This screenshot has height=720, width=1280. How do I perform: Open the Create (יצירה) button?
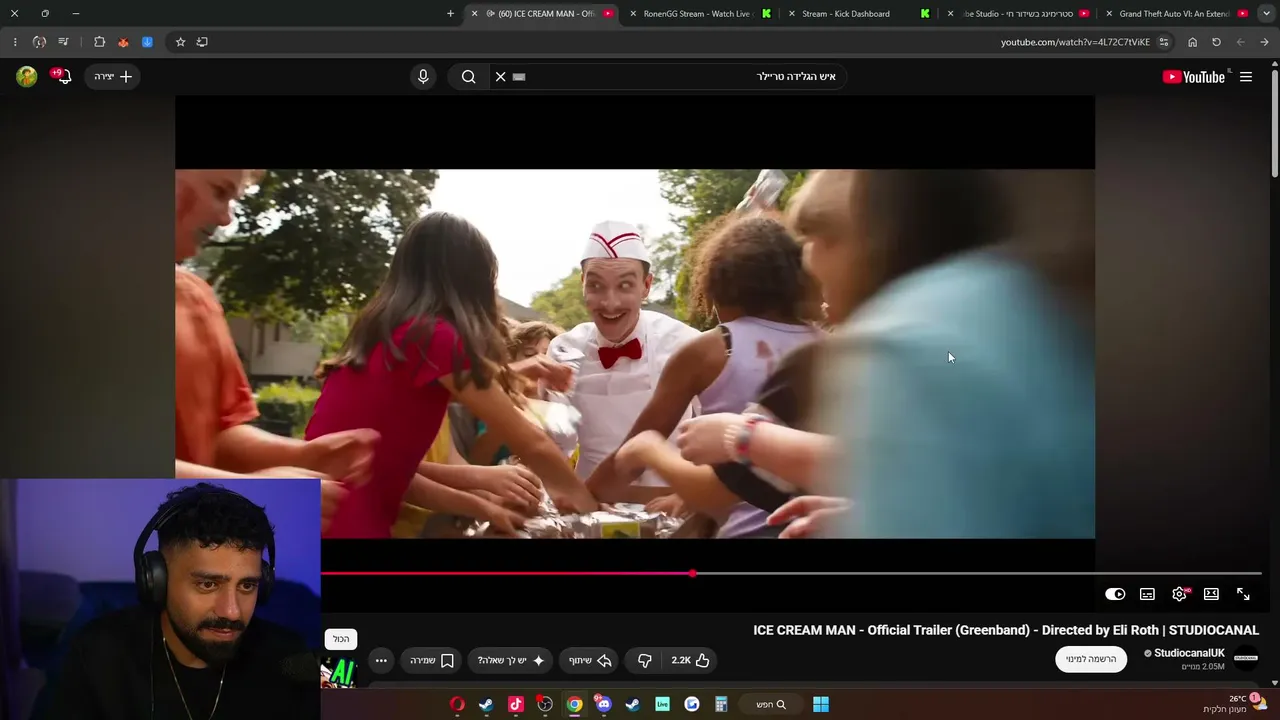click(112, 77)
